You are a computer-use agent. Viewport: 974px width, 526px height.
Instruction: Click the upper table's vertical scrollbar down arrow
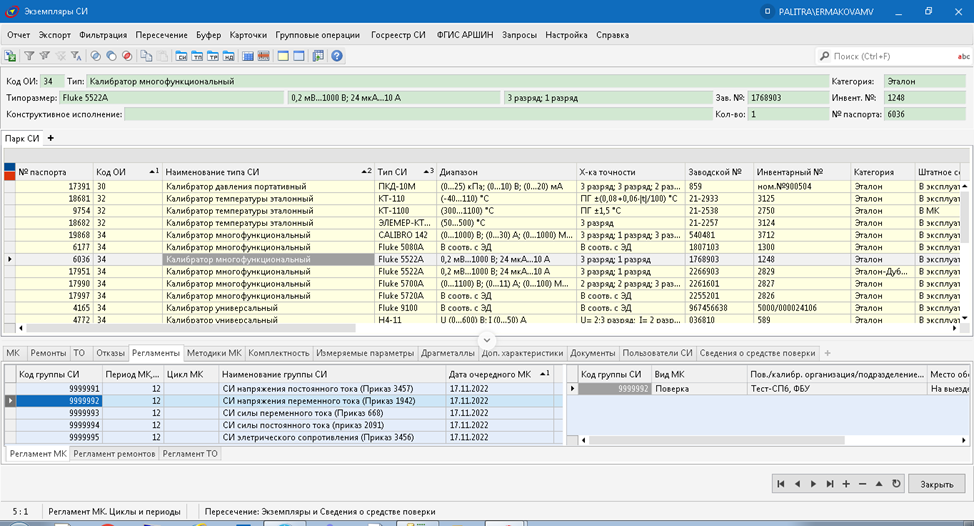point(965,318)
